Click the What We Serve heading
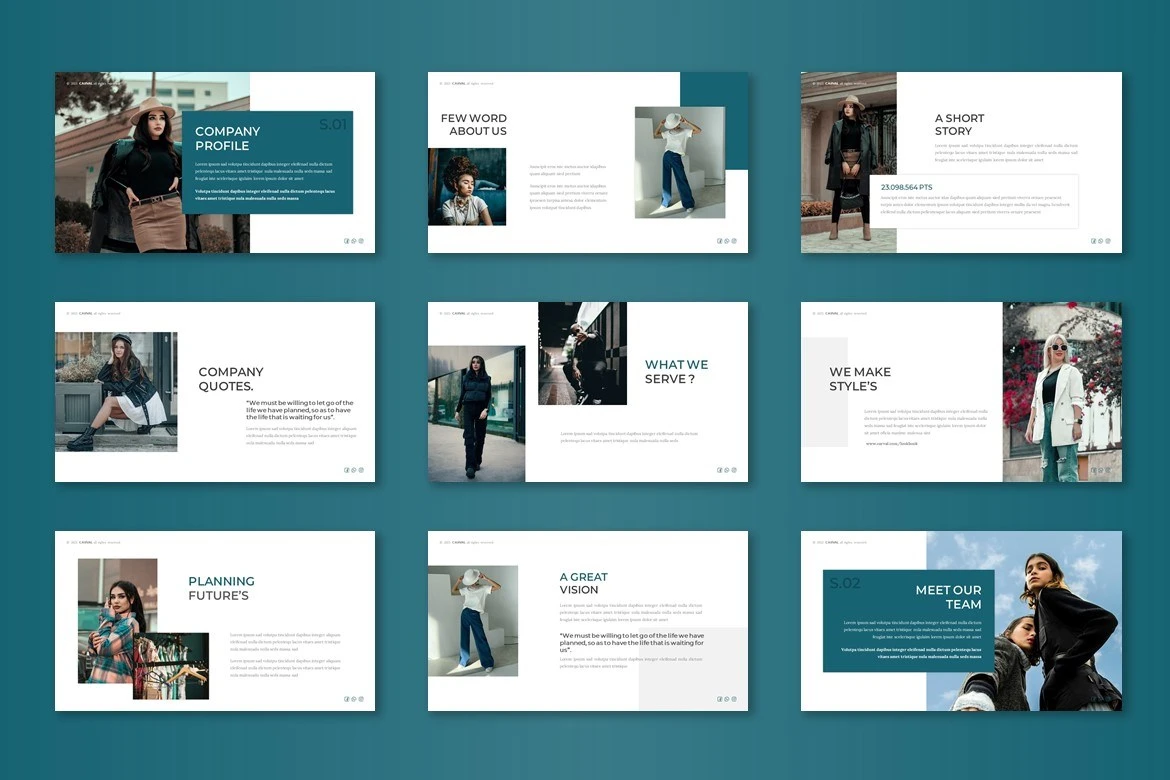This screenshot has width=1170, height=780. [676, 372]
